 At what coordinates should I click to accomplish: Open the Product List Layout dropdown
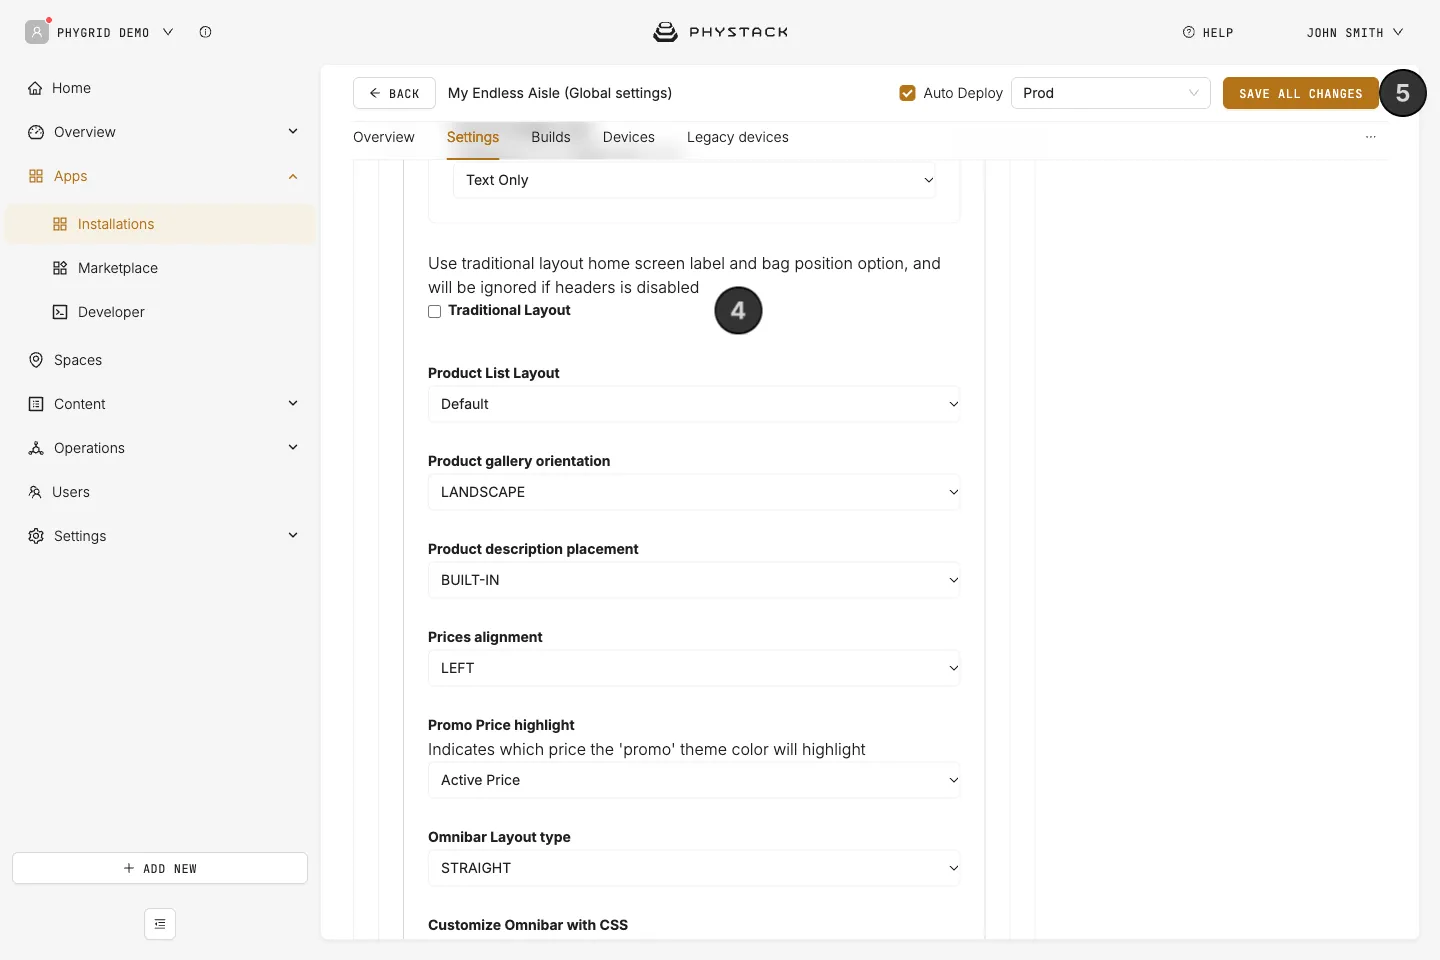(x=694, y=404)
